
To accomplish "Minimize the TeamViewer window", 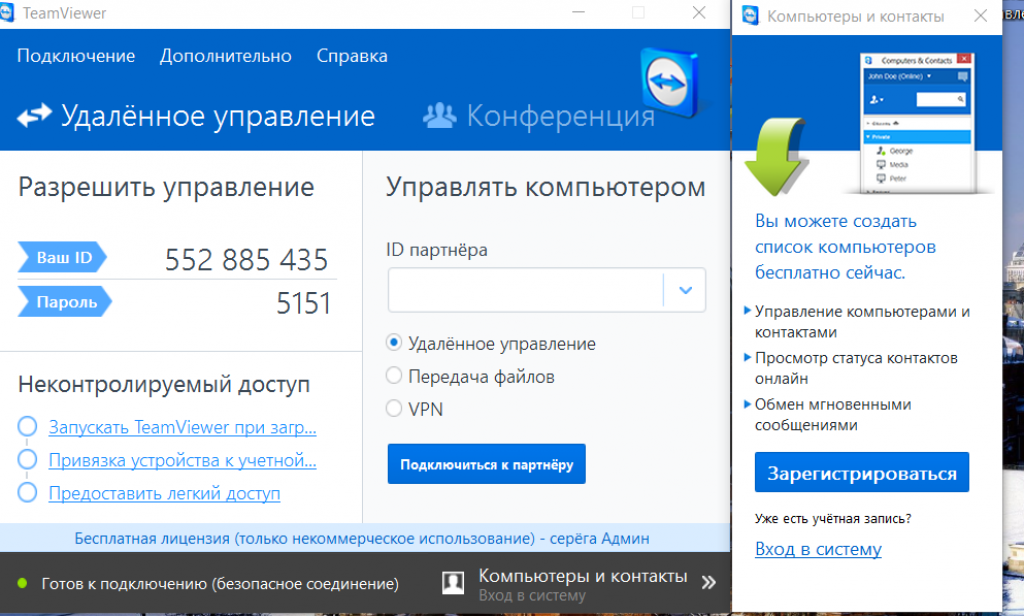I will [x=578, y=12].
